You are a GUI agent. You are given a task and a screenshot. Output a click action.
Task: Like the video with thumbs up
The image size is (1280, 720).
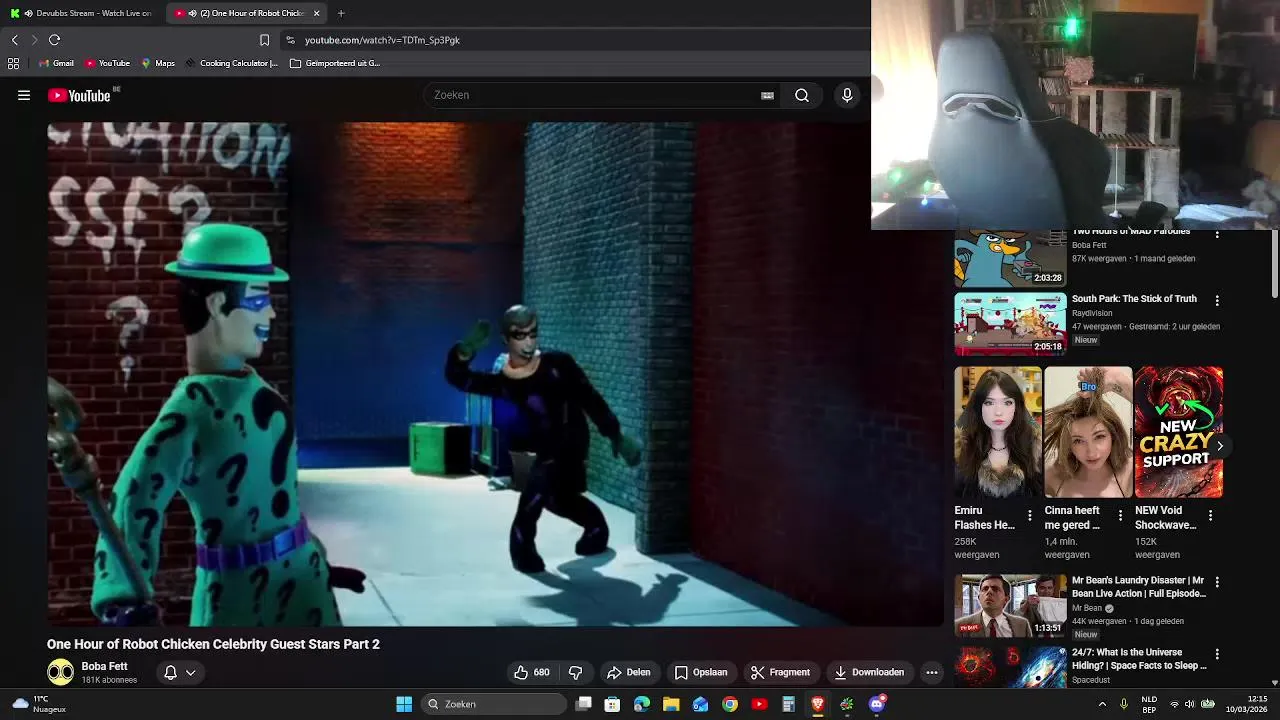click(x=531, y=672)
